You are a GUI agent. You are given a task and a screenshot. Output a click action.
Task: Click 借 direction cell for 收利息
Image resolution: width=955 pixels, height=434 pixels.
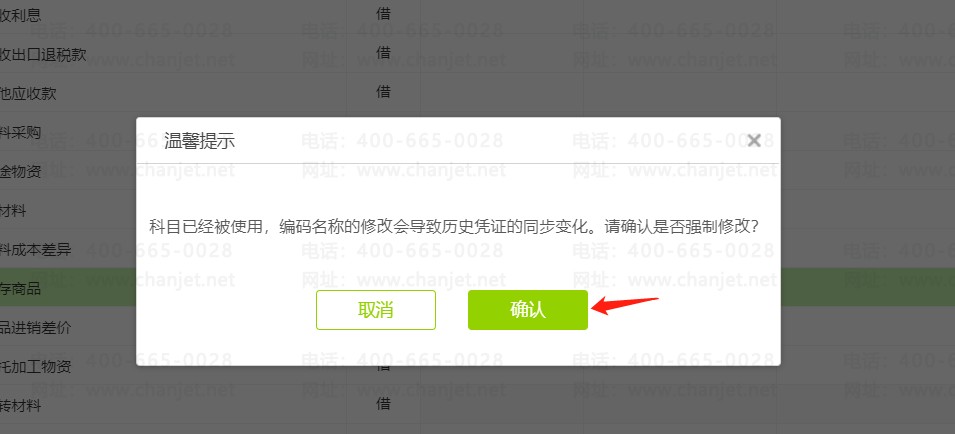click(x=383, y=14)
